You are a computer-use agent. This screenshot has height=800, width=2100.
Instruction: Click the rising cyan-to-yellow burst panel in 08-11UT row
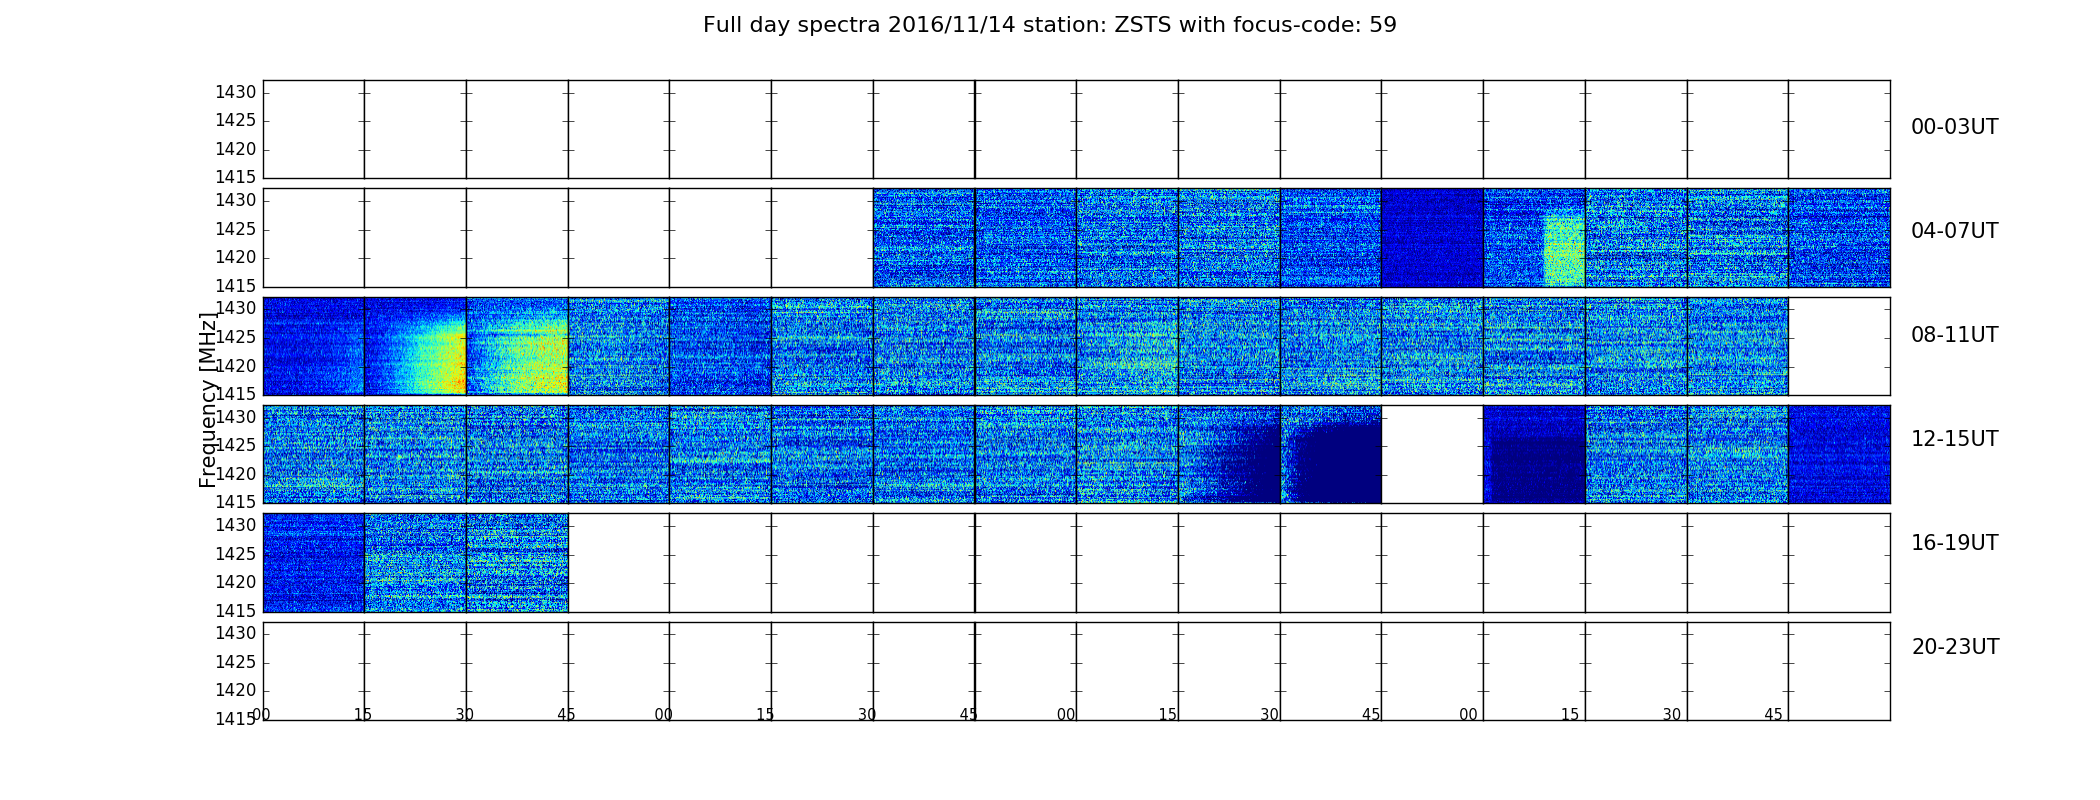[415, 346]
